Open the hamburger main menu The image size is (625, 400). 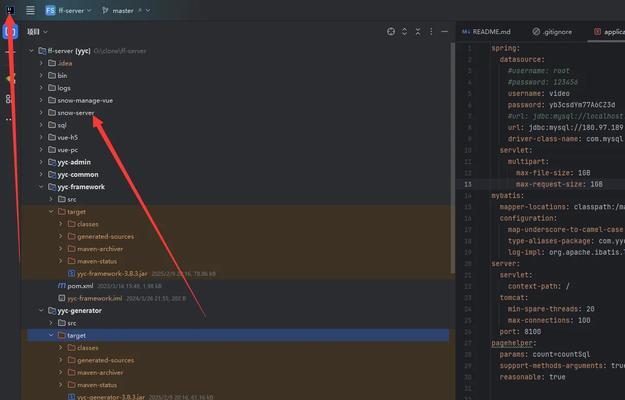[x=30, y=10]
